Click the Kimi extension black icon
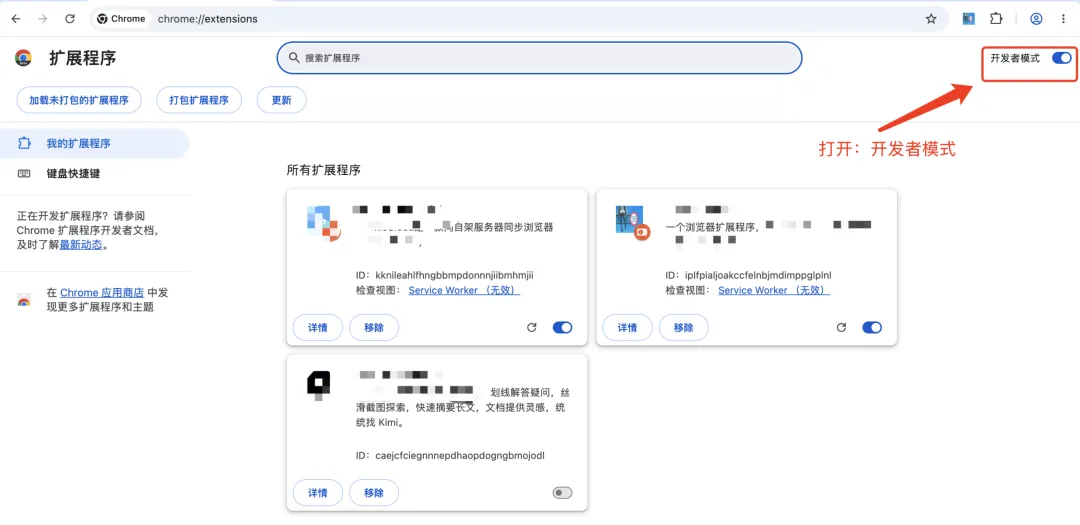Viewport: 1080px width, 525px height. [x=318, y=385]
